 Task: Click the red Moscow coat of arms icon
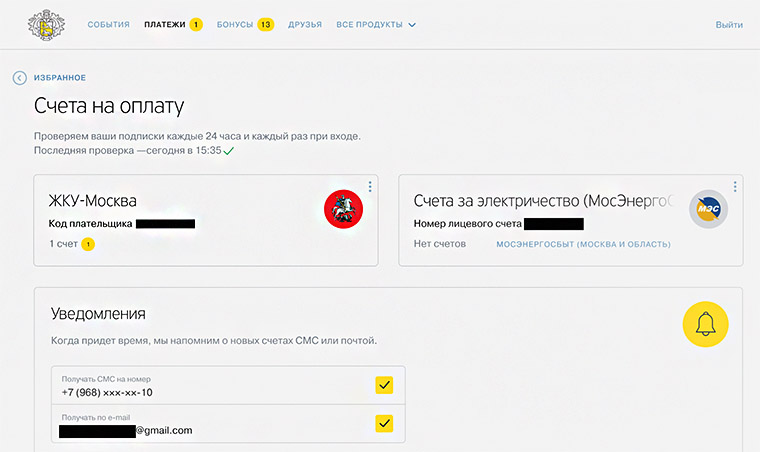click(x=343, y=209)
